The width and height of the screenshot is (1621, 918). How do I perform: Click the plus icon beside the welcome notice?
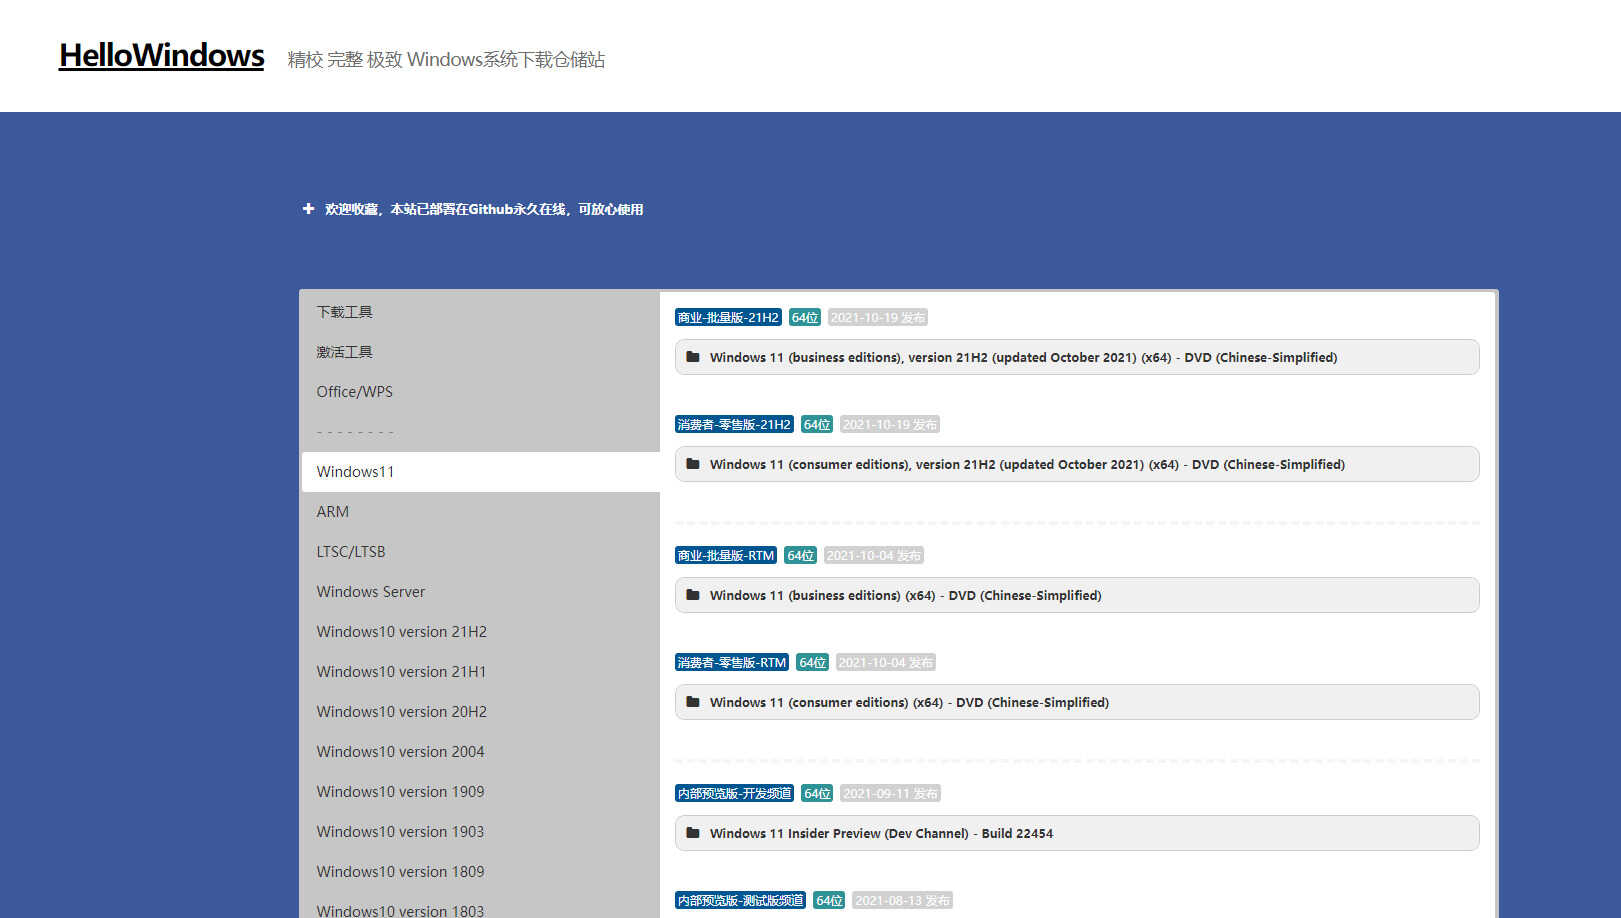(x=309, y=209)
